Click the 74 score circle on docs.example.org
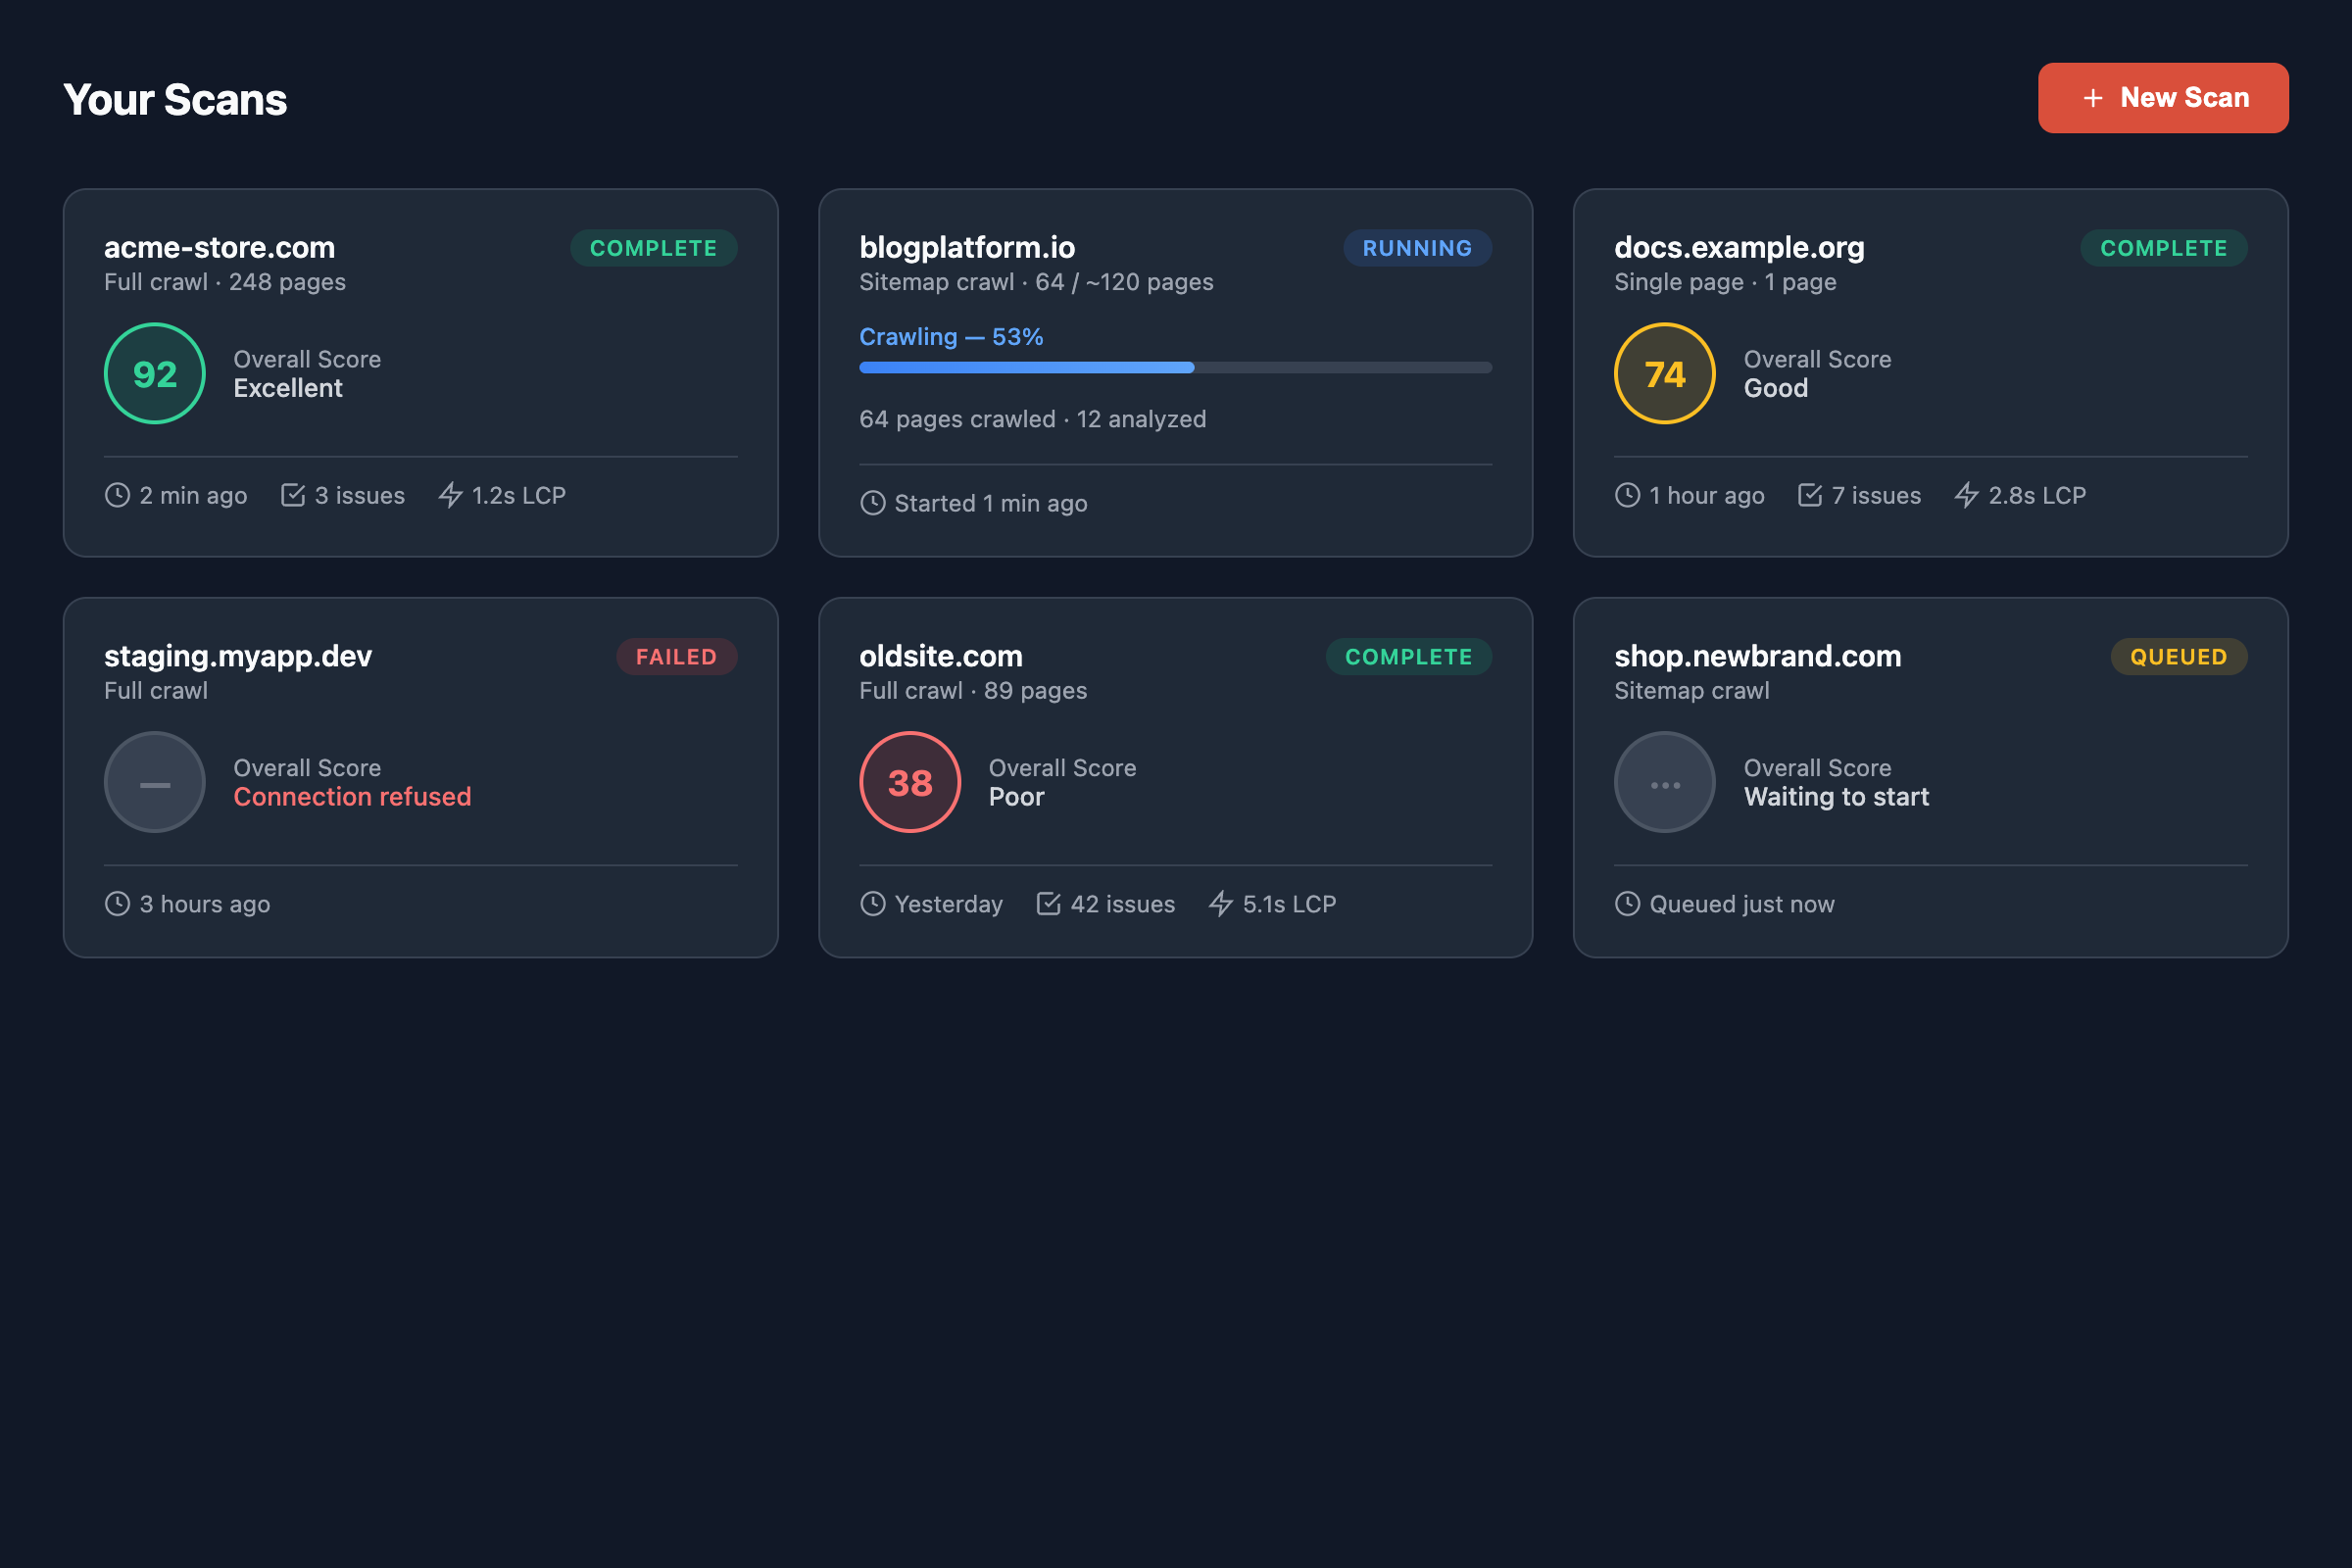2352x1568 pixels. pyautogui.click(x=1665, y=374)
